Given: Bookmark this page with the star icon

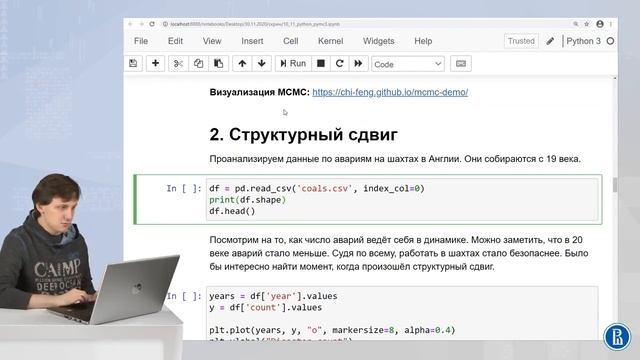Looking at the screenshot, I should click(587, 24).
